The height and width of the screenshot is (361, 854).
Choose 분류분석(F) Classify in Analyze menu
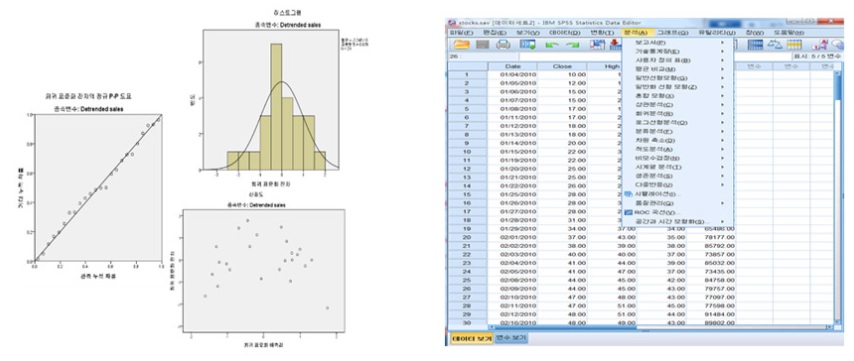click(678, 131)
